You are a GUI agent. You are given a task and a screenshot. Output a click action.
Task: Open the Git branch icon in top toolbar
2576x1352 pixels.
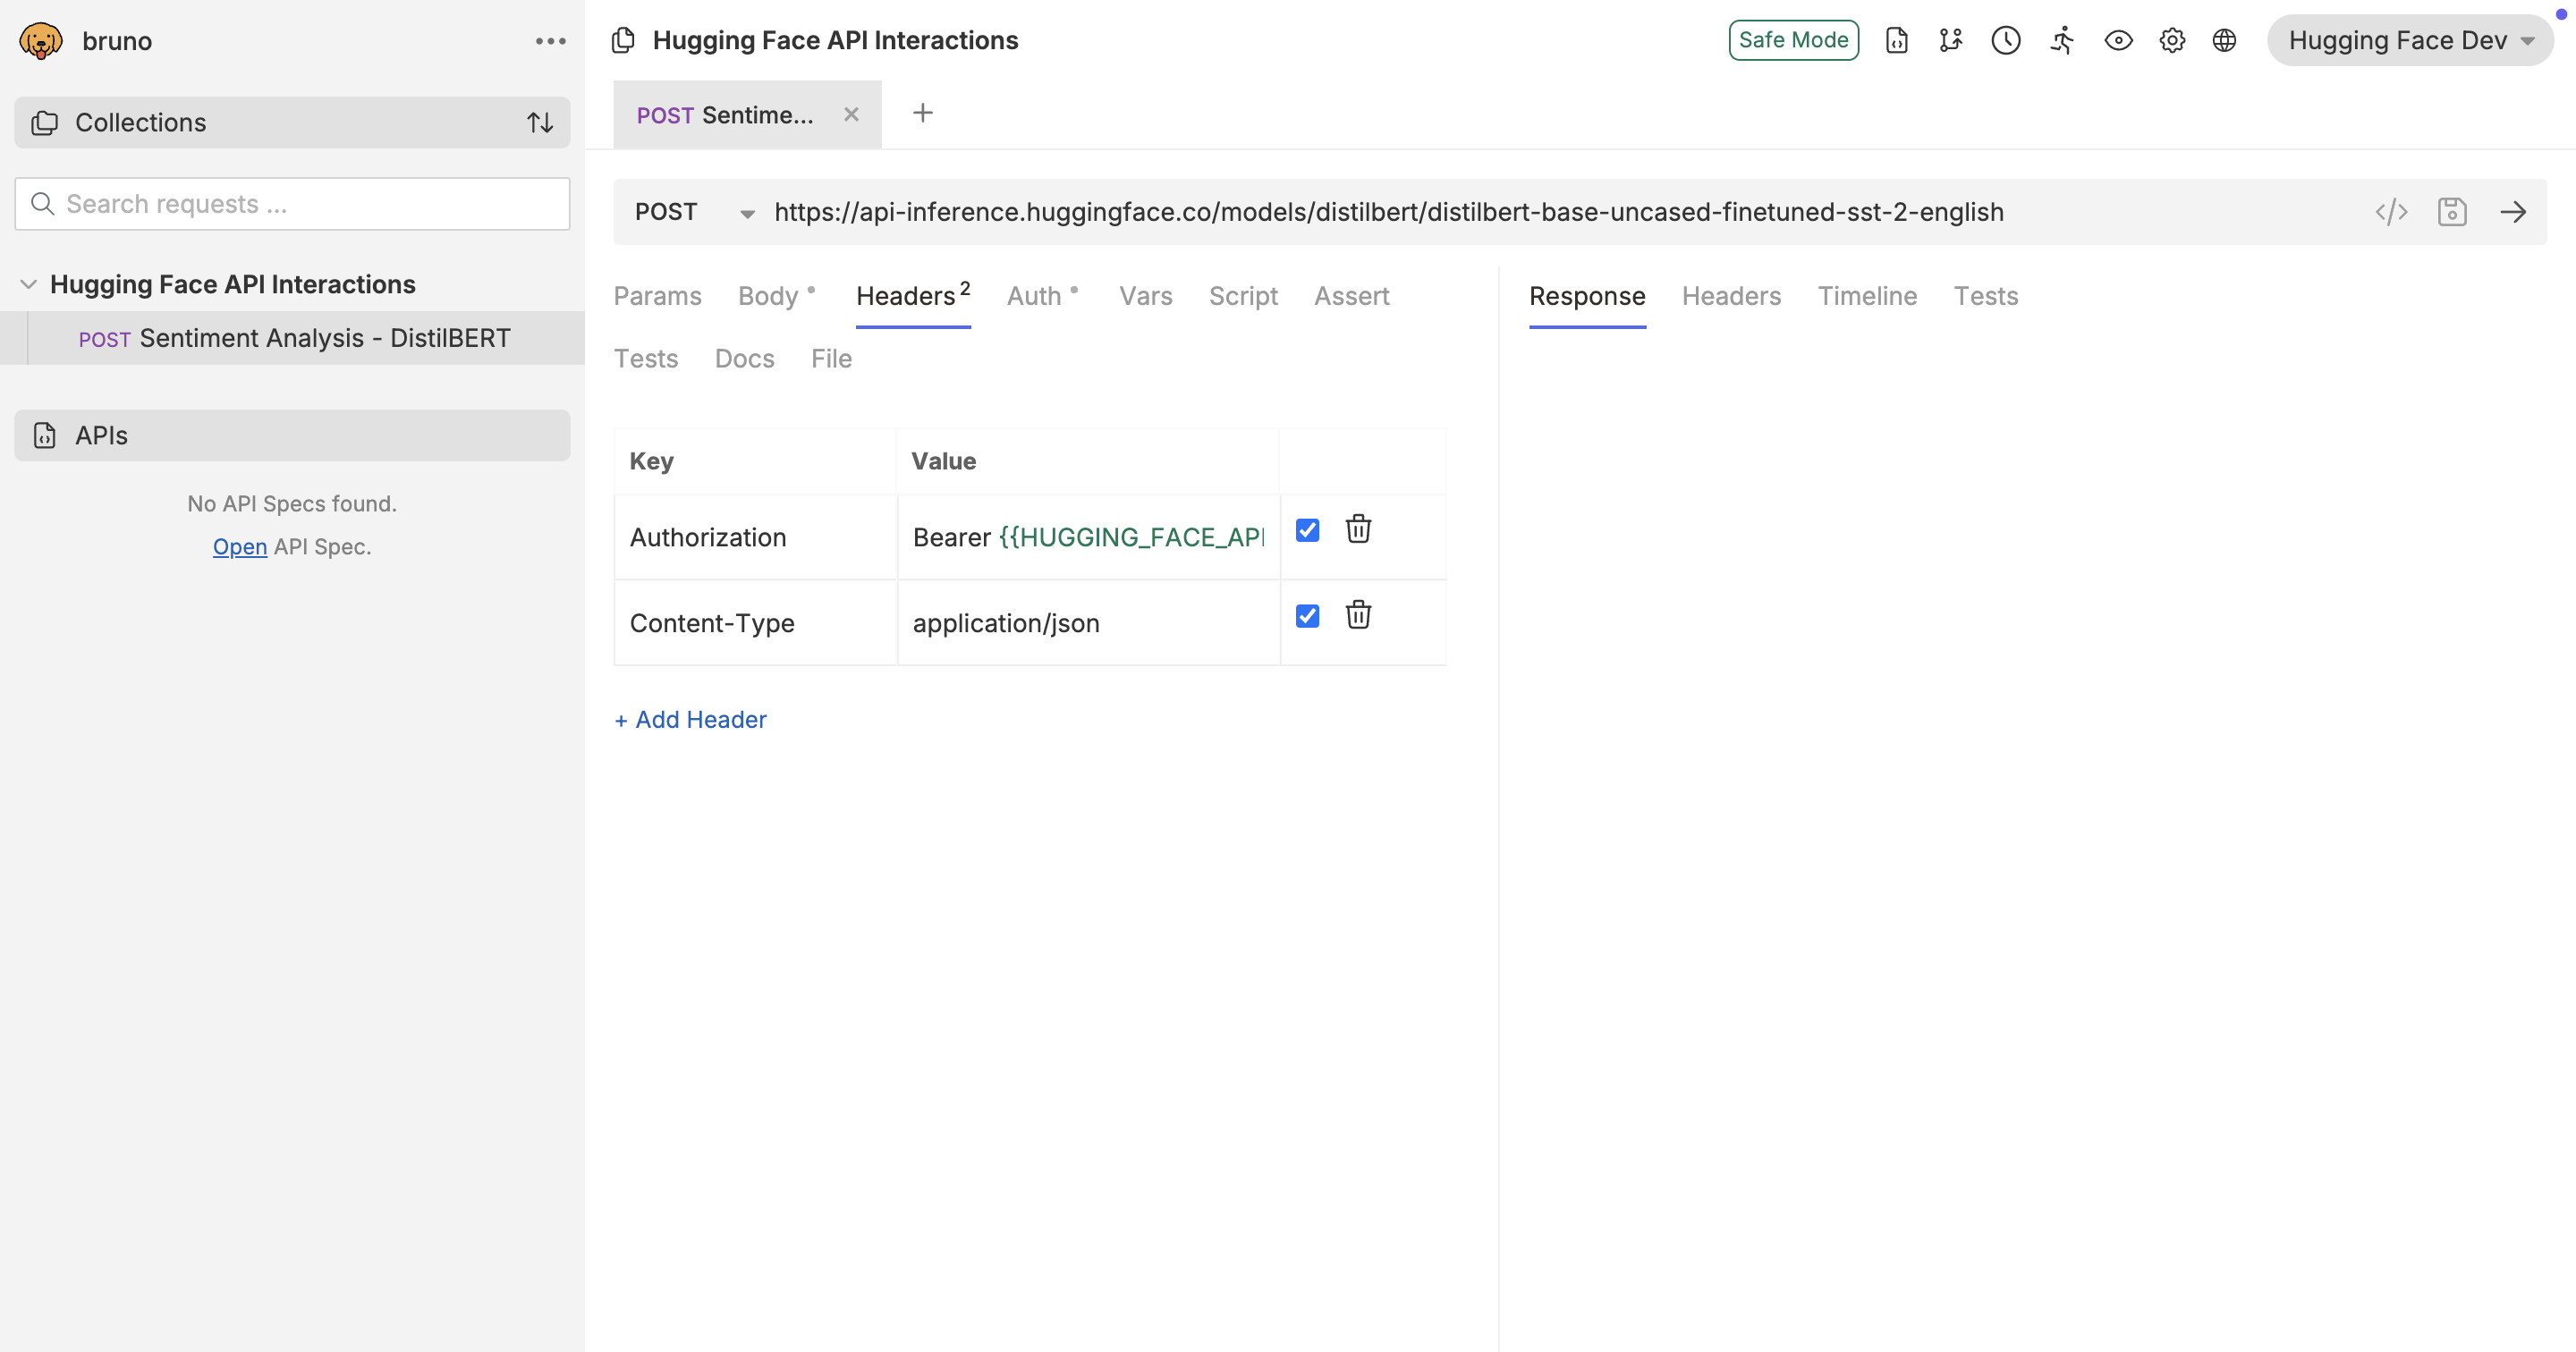coord(1951,41)
